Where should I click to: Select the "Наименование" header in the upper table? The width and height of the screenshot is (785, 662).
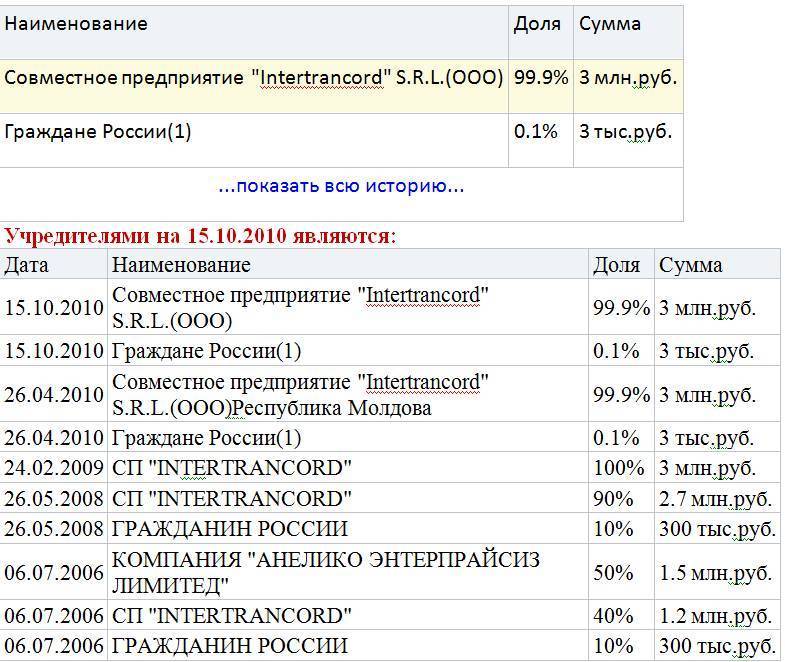[x=76, y=24]
